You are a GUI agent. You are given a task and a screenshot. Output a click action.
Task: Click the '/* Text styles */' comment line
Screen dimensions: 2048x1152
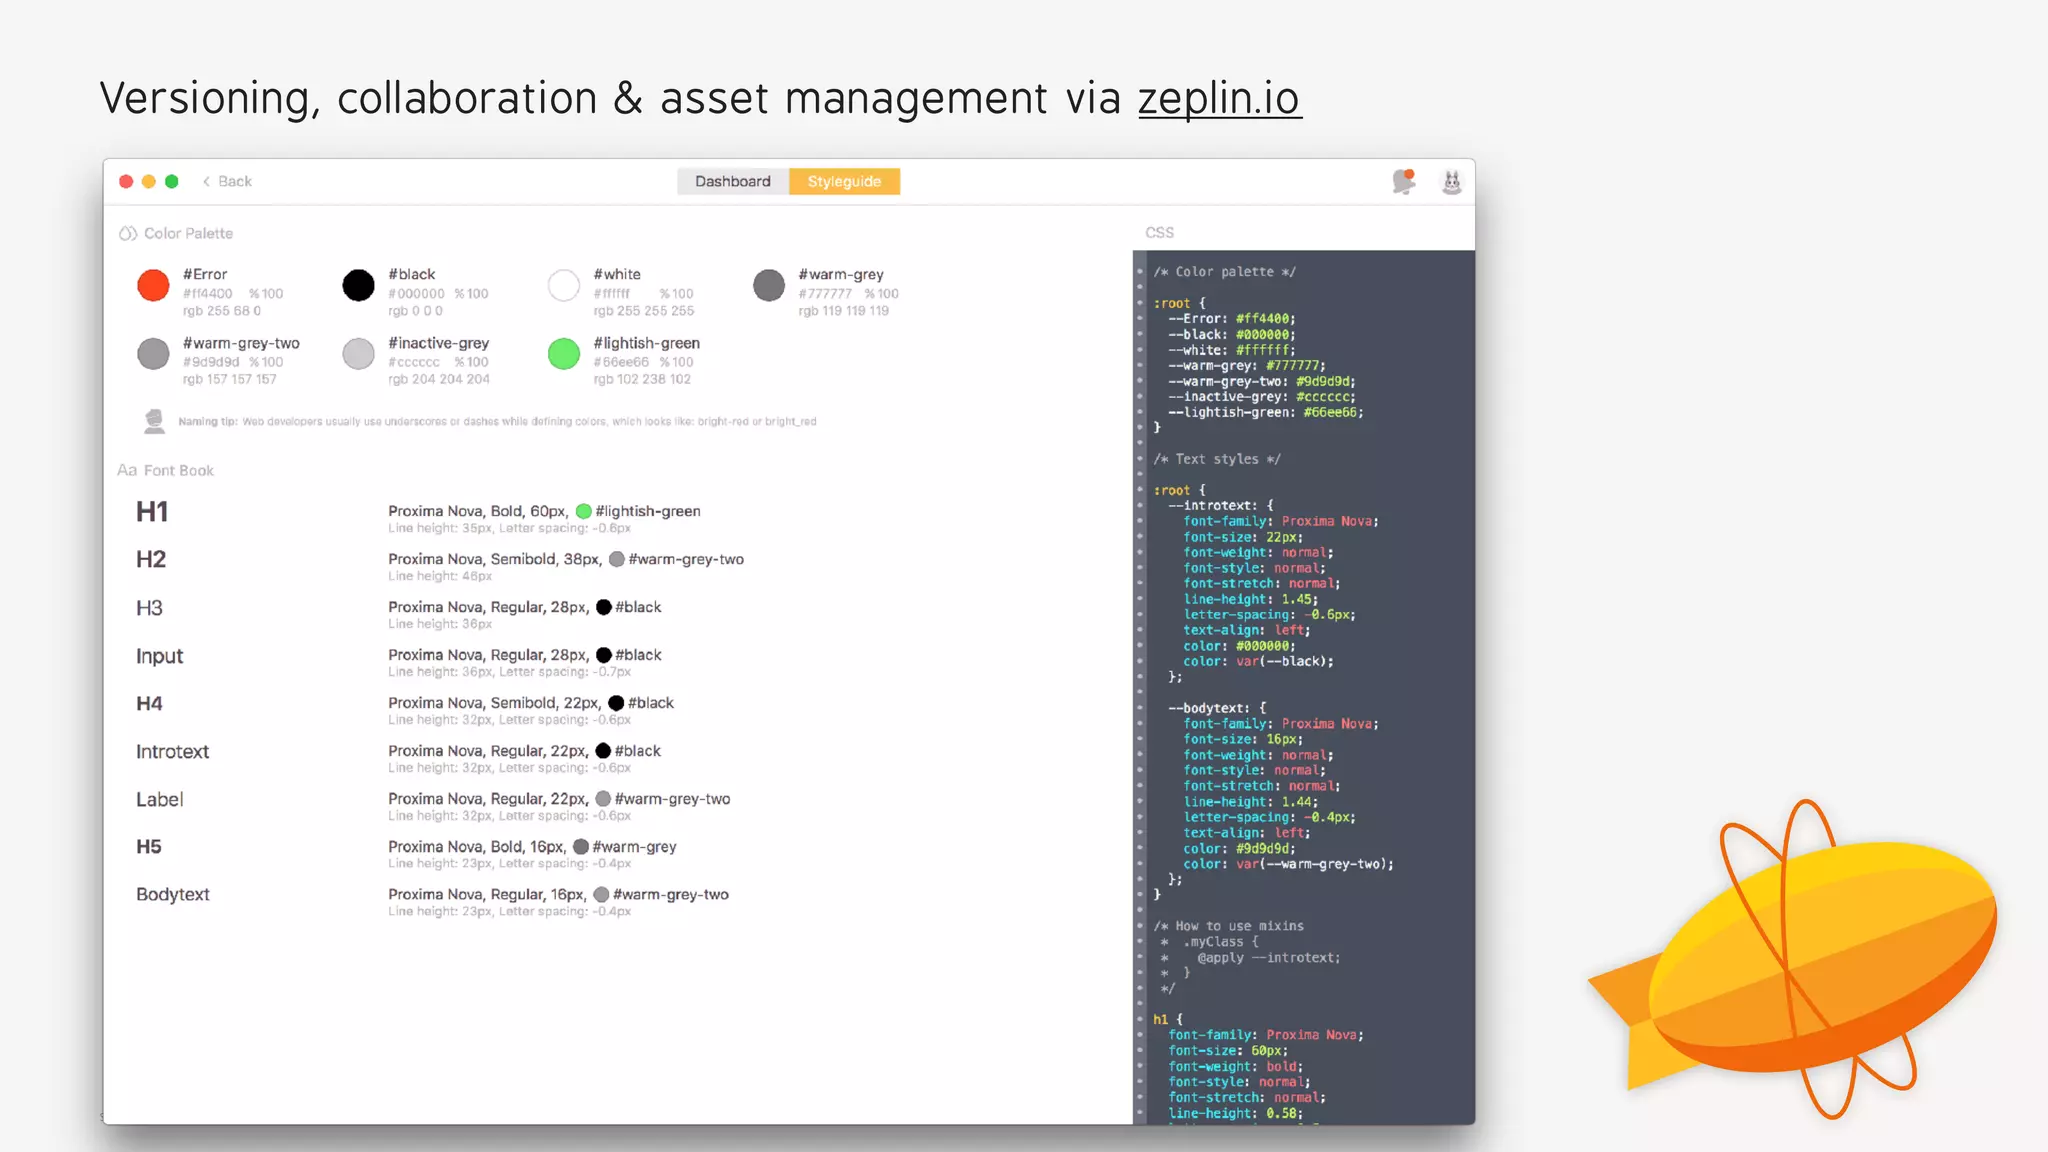1217,459
